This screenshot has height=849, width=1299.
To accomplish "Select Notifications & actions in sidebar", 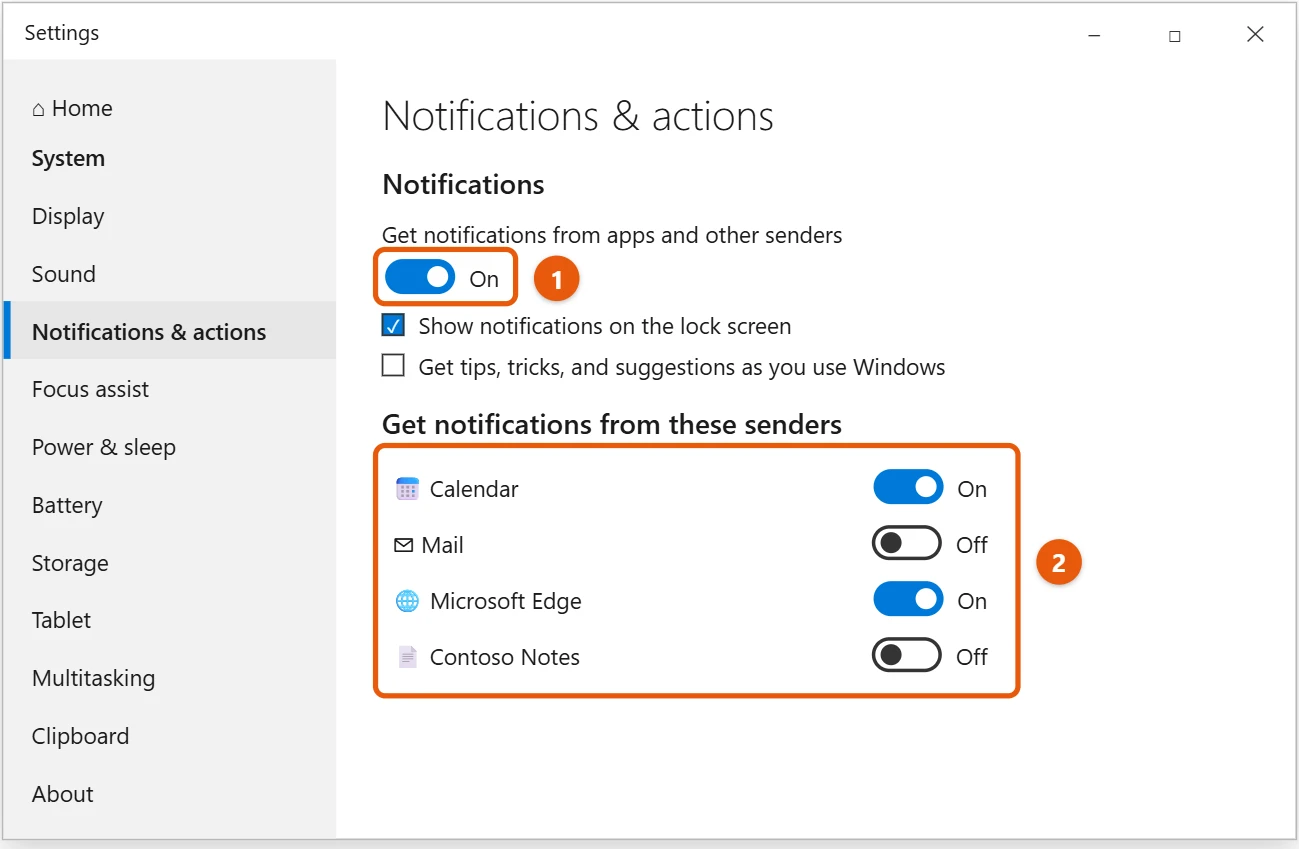I will point(170,331).
